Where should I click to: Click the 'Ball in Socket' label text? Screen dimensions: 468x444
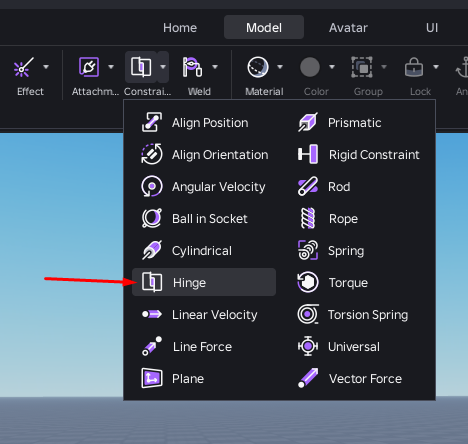tap(210, 219)
